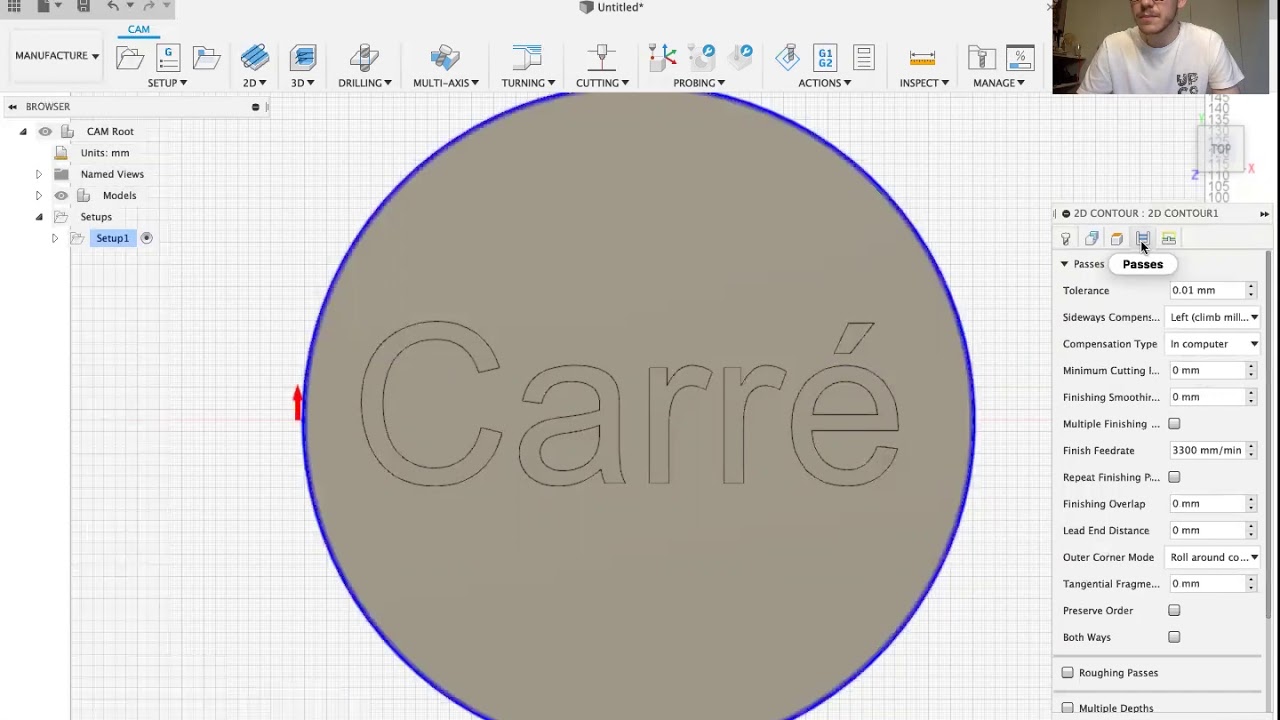Open Outer Corner Mode dropdown

tap(1213, 557)
